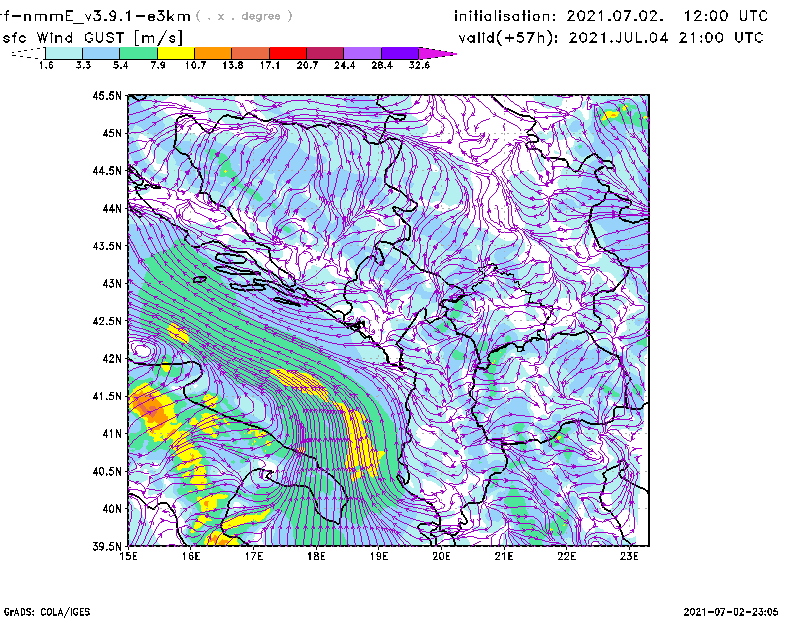Pick the violet 28.4–32.6 legend swatch
The height and width of the screenshot is (618, 800).
tap(400, 53)
